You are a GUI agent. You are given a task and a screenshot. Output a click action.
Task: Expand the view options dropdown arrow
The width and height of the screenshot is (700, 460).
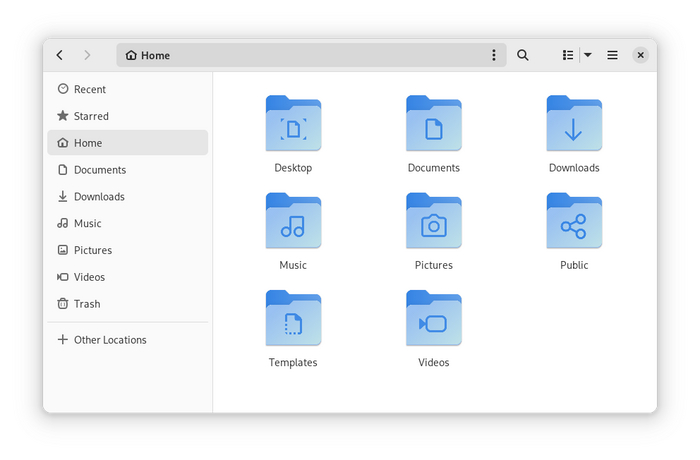(588, 55)
